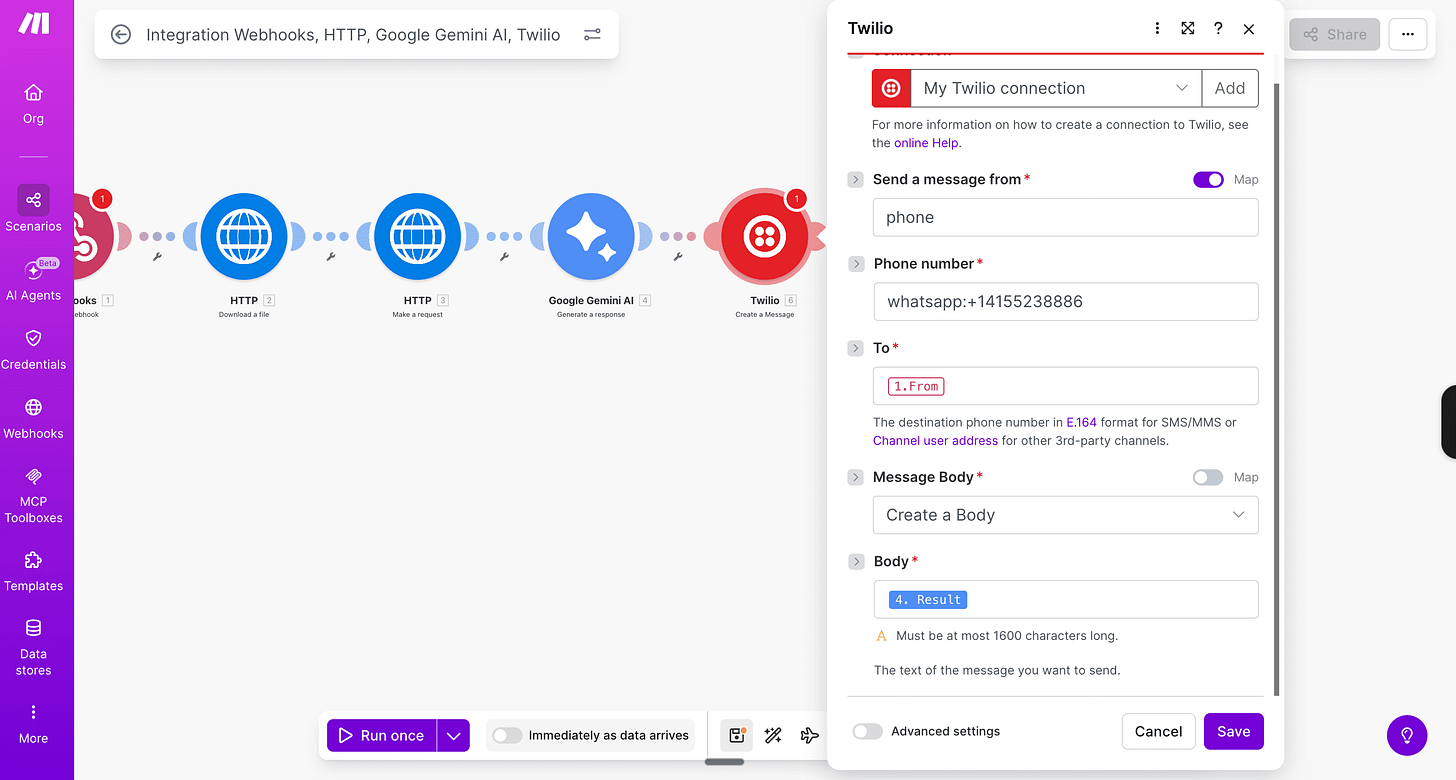Viewport: 1456px width, 780px height.
Task: Open the lightbulb help button
Action: pyautogui.click(x=1407, y=736)
